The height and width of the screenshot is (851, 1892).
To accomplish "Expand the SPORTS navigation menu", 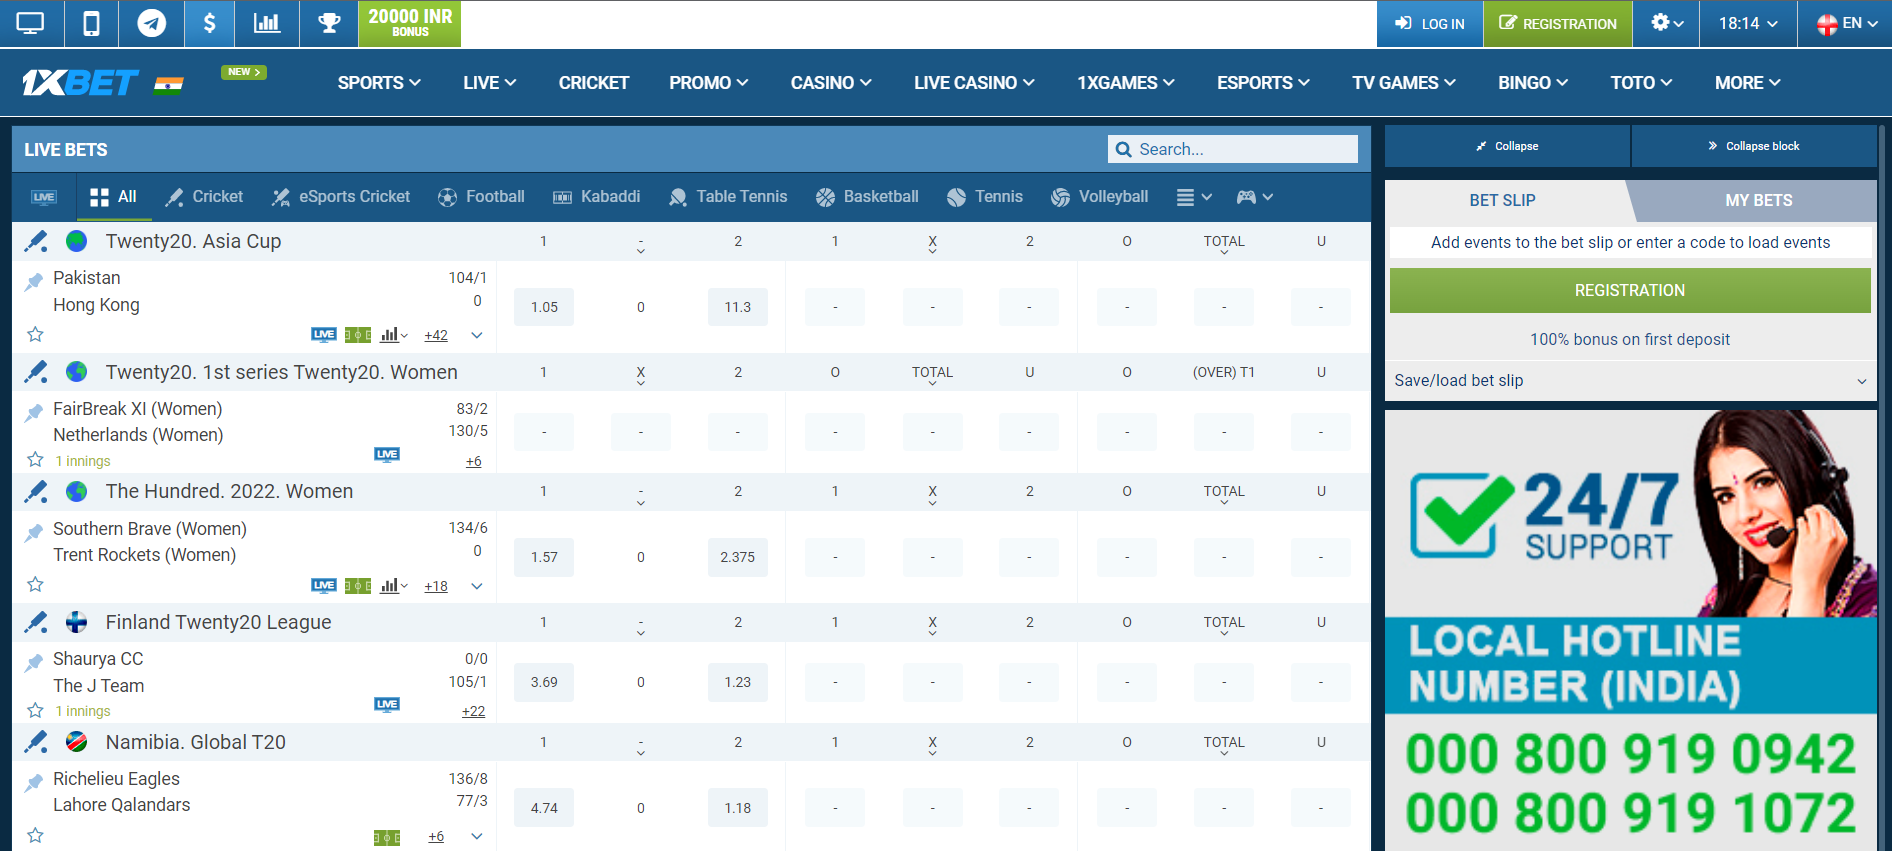I will click(x=379, y=83).
